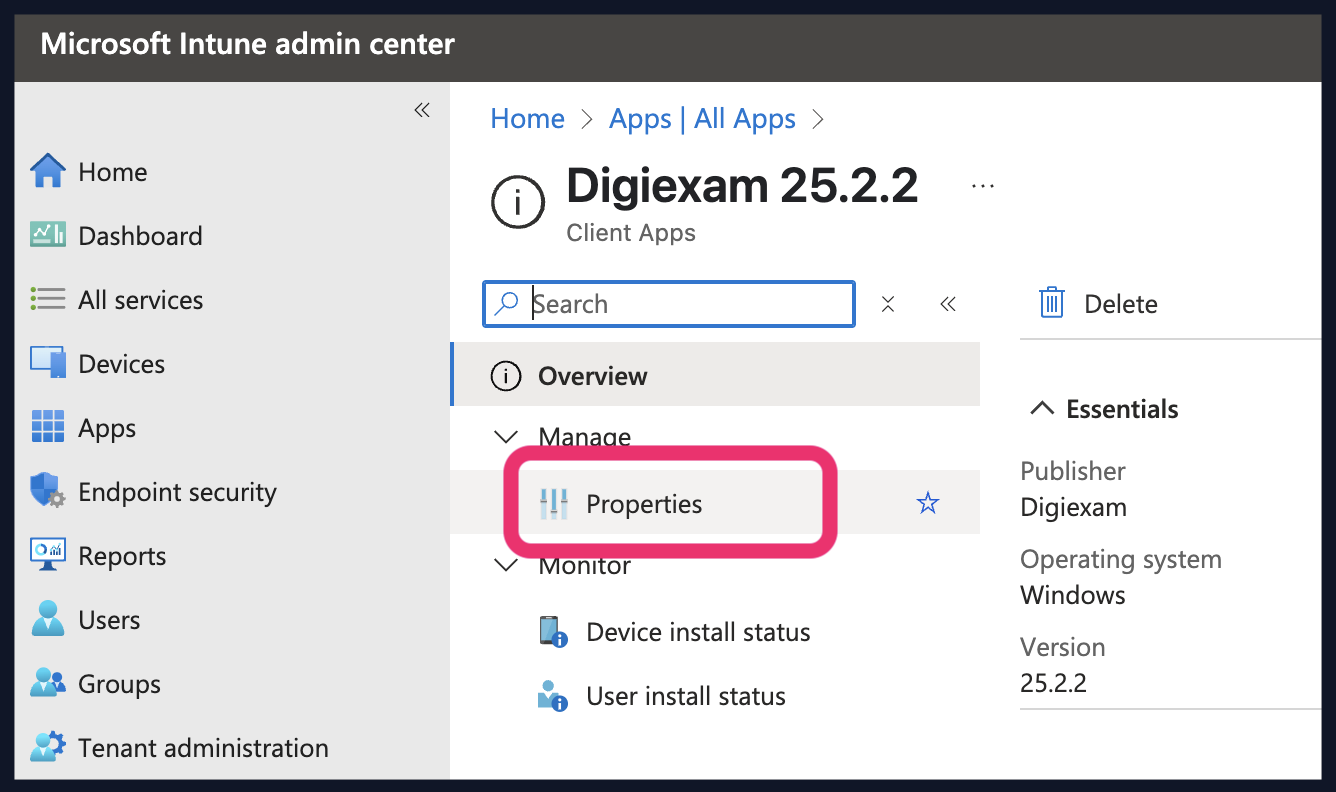Screen dimensions: 1336x792
Task: Click the magnifier icon in Search box
Action: [507, 304]
